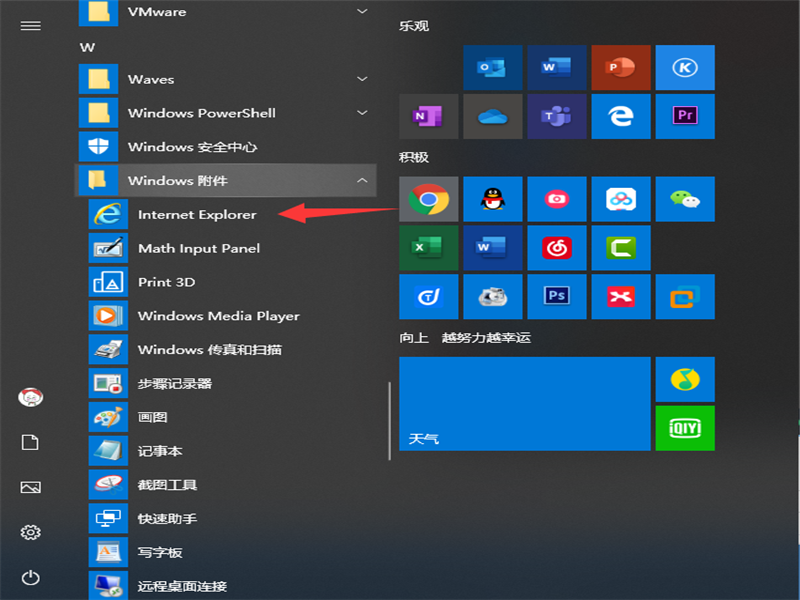800x600 pixels.
Task: Launch WeChat from the tiles
Action: pos(685,198)
